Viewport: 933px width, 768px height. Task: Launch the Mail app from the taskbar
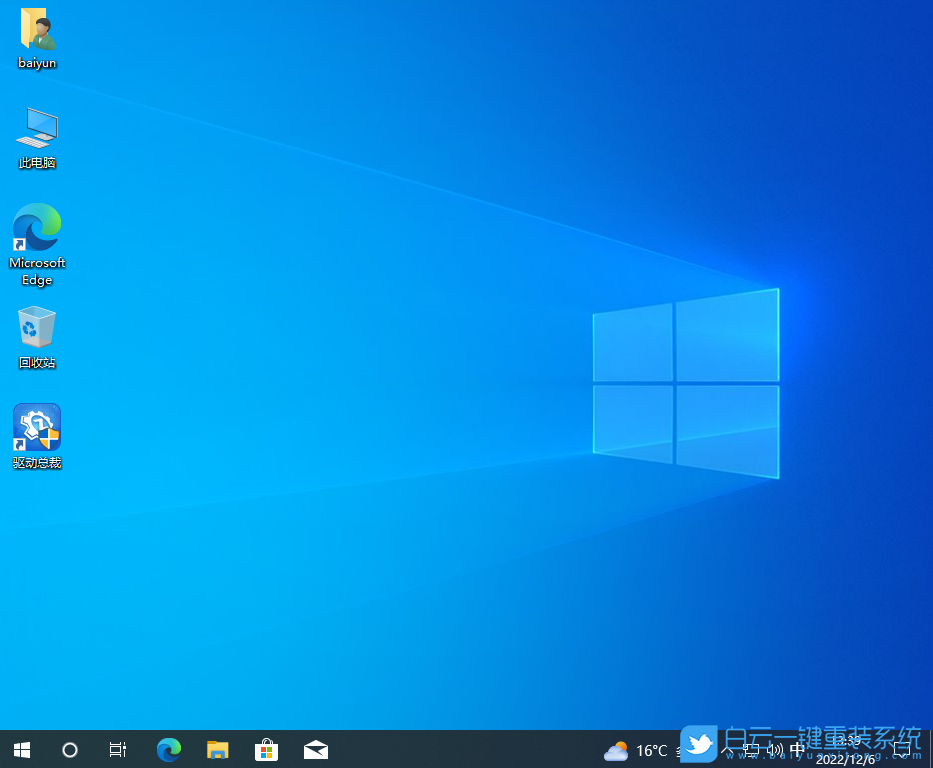[x=315, y=749]
